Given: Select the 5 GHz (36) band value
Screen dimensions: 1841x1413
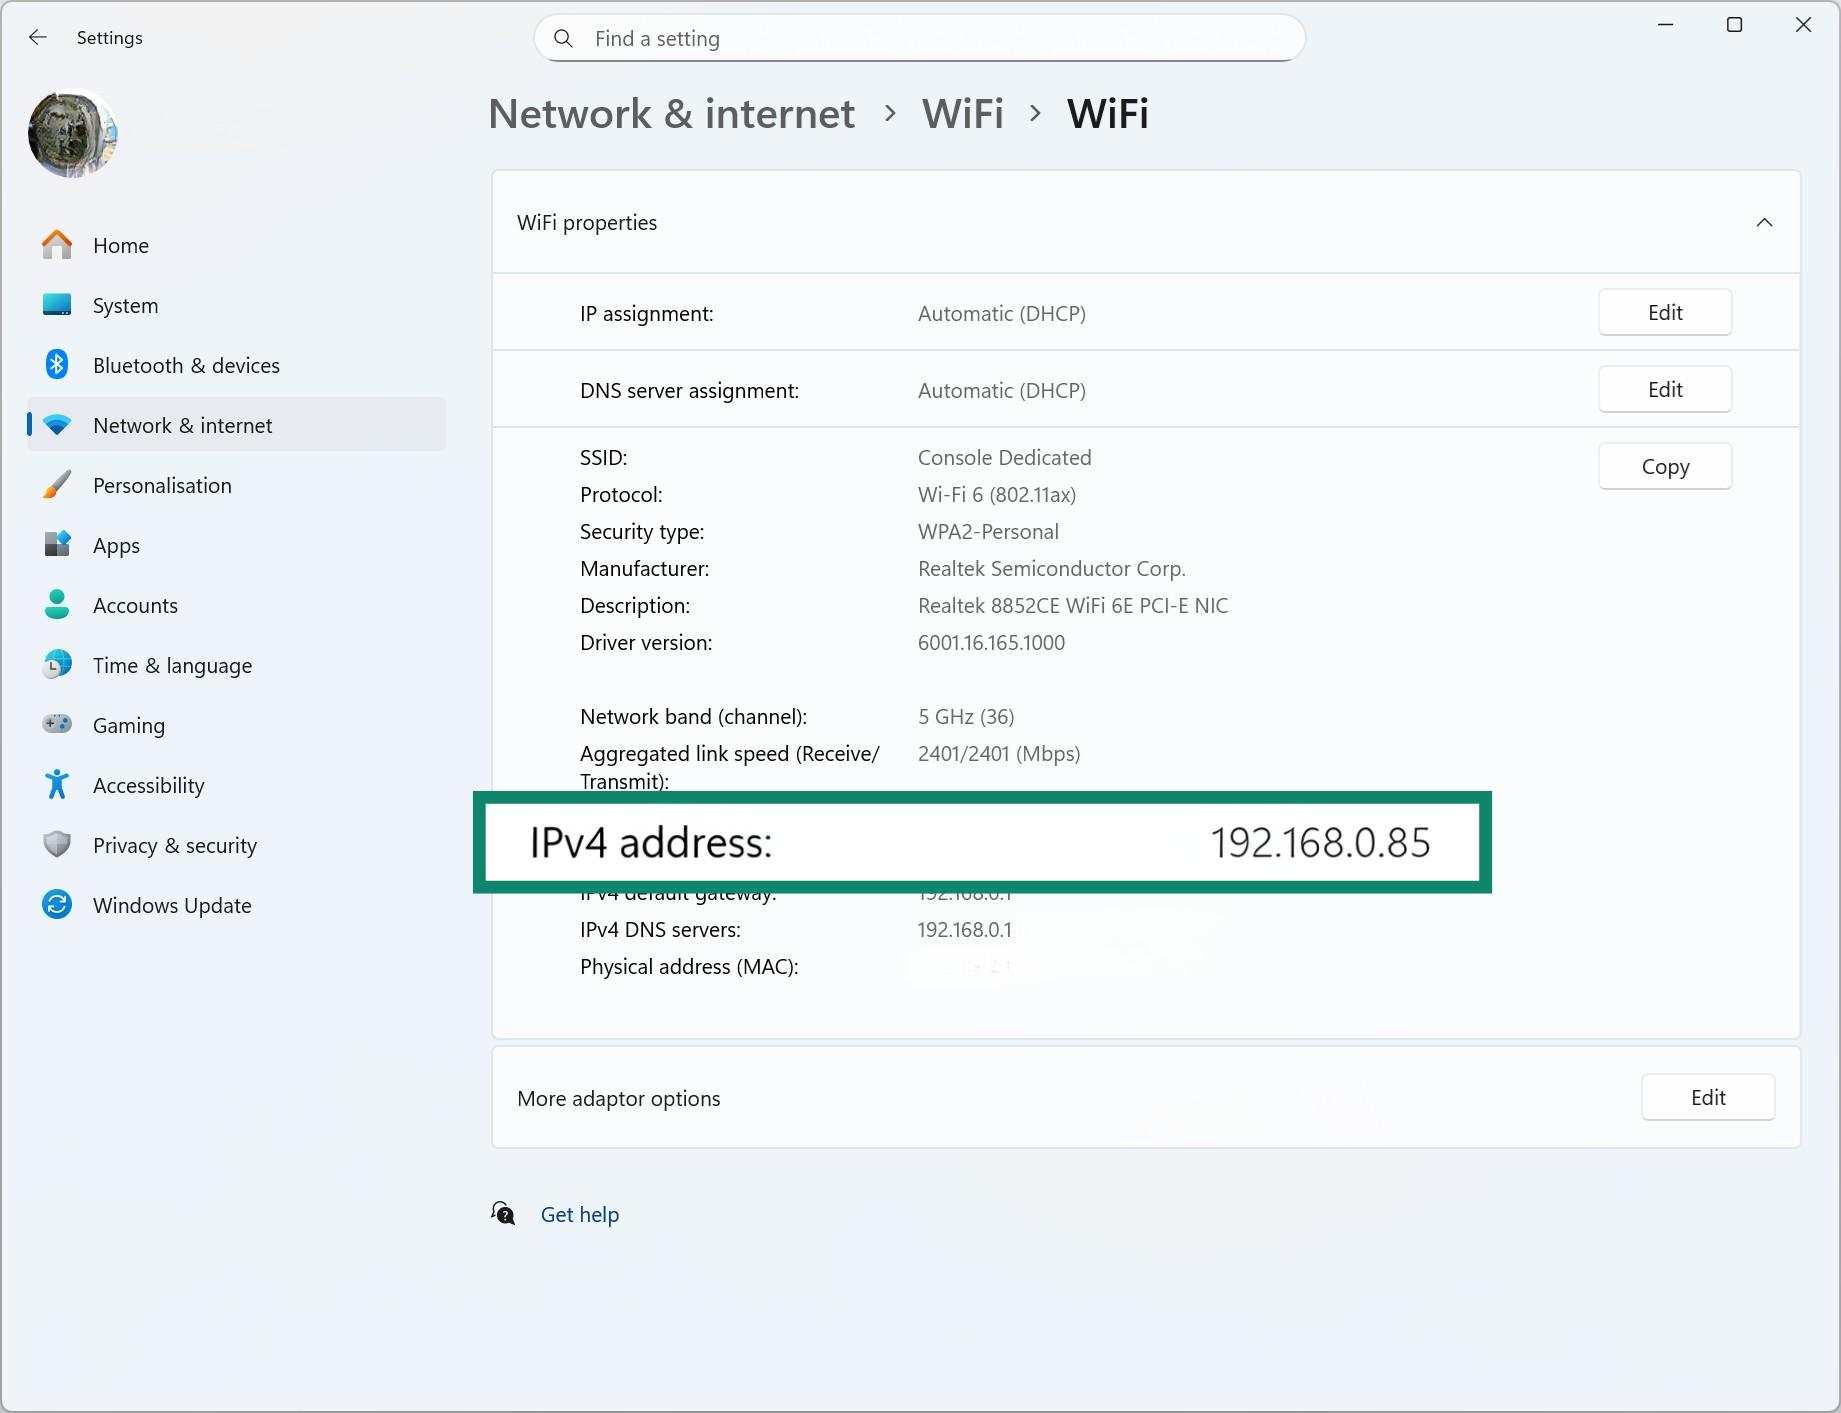Looking at the screenshot, I should pyautogui.click(x=966, y=716).
